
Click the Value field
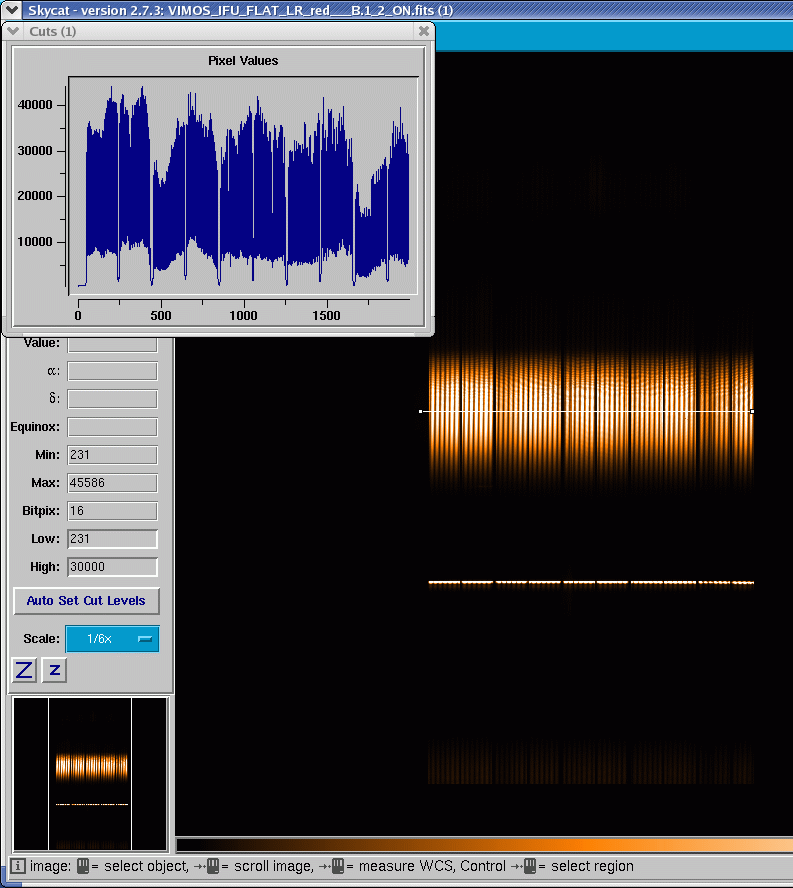coord(112,344)
